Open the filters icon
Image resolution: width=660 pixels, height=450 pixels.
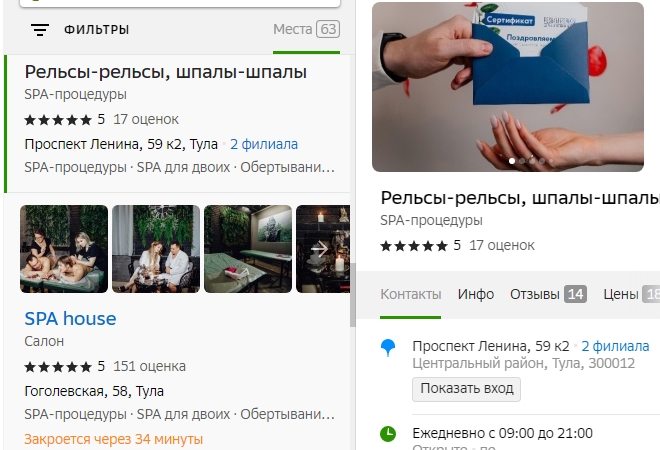tap(40, 30)
